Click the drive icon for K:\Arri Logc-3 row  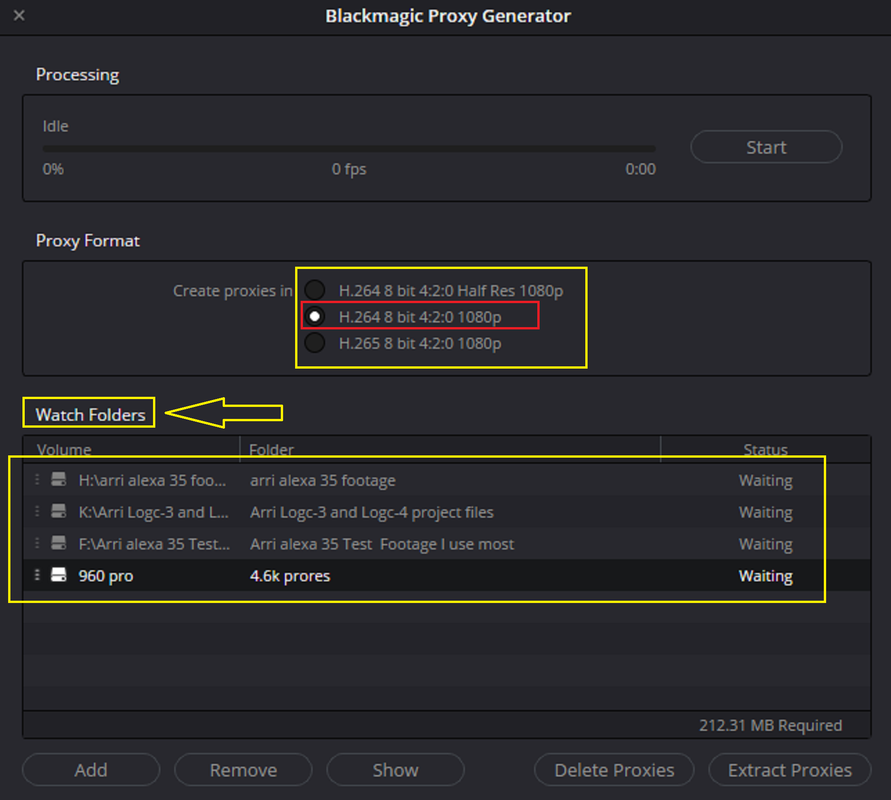pyautogui.click(x=59, y=511)
